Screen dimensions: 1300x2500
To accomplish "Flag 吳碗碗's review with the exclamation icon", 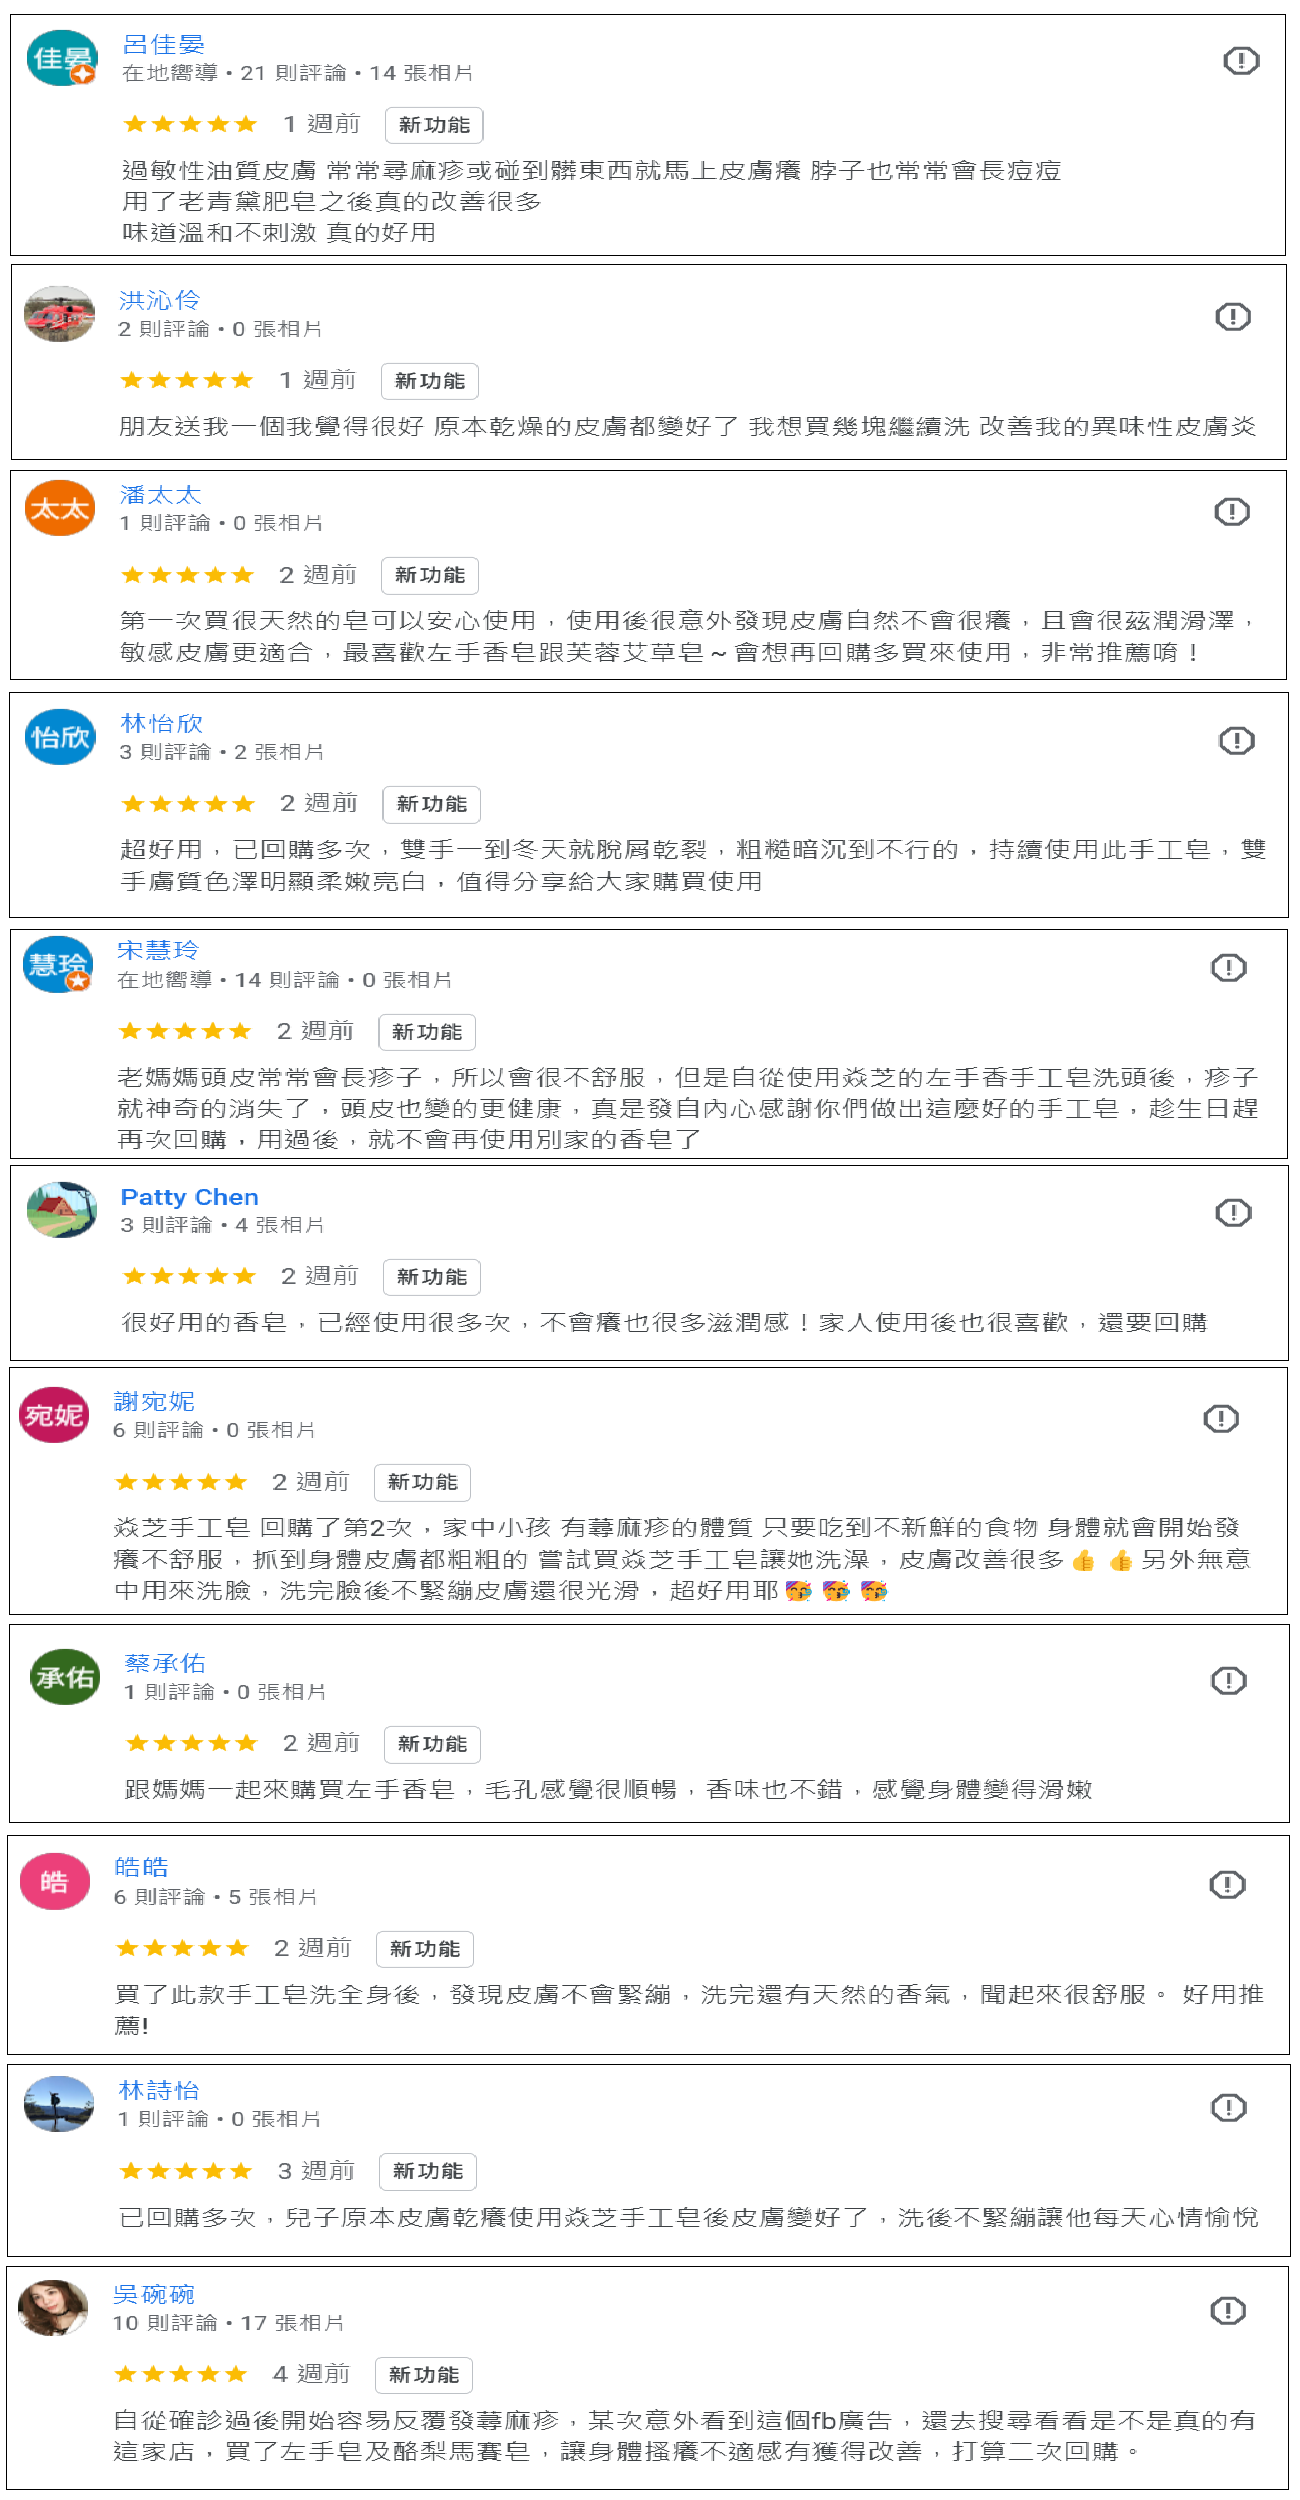I will coord(1228,2311).
